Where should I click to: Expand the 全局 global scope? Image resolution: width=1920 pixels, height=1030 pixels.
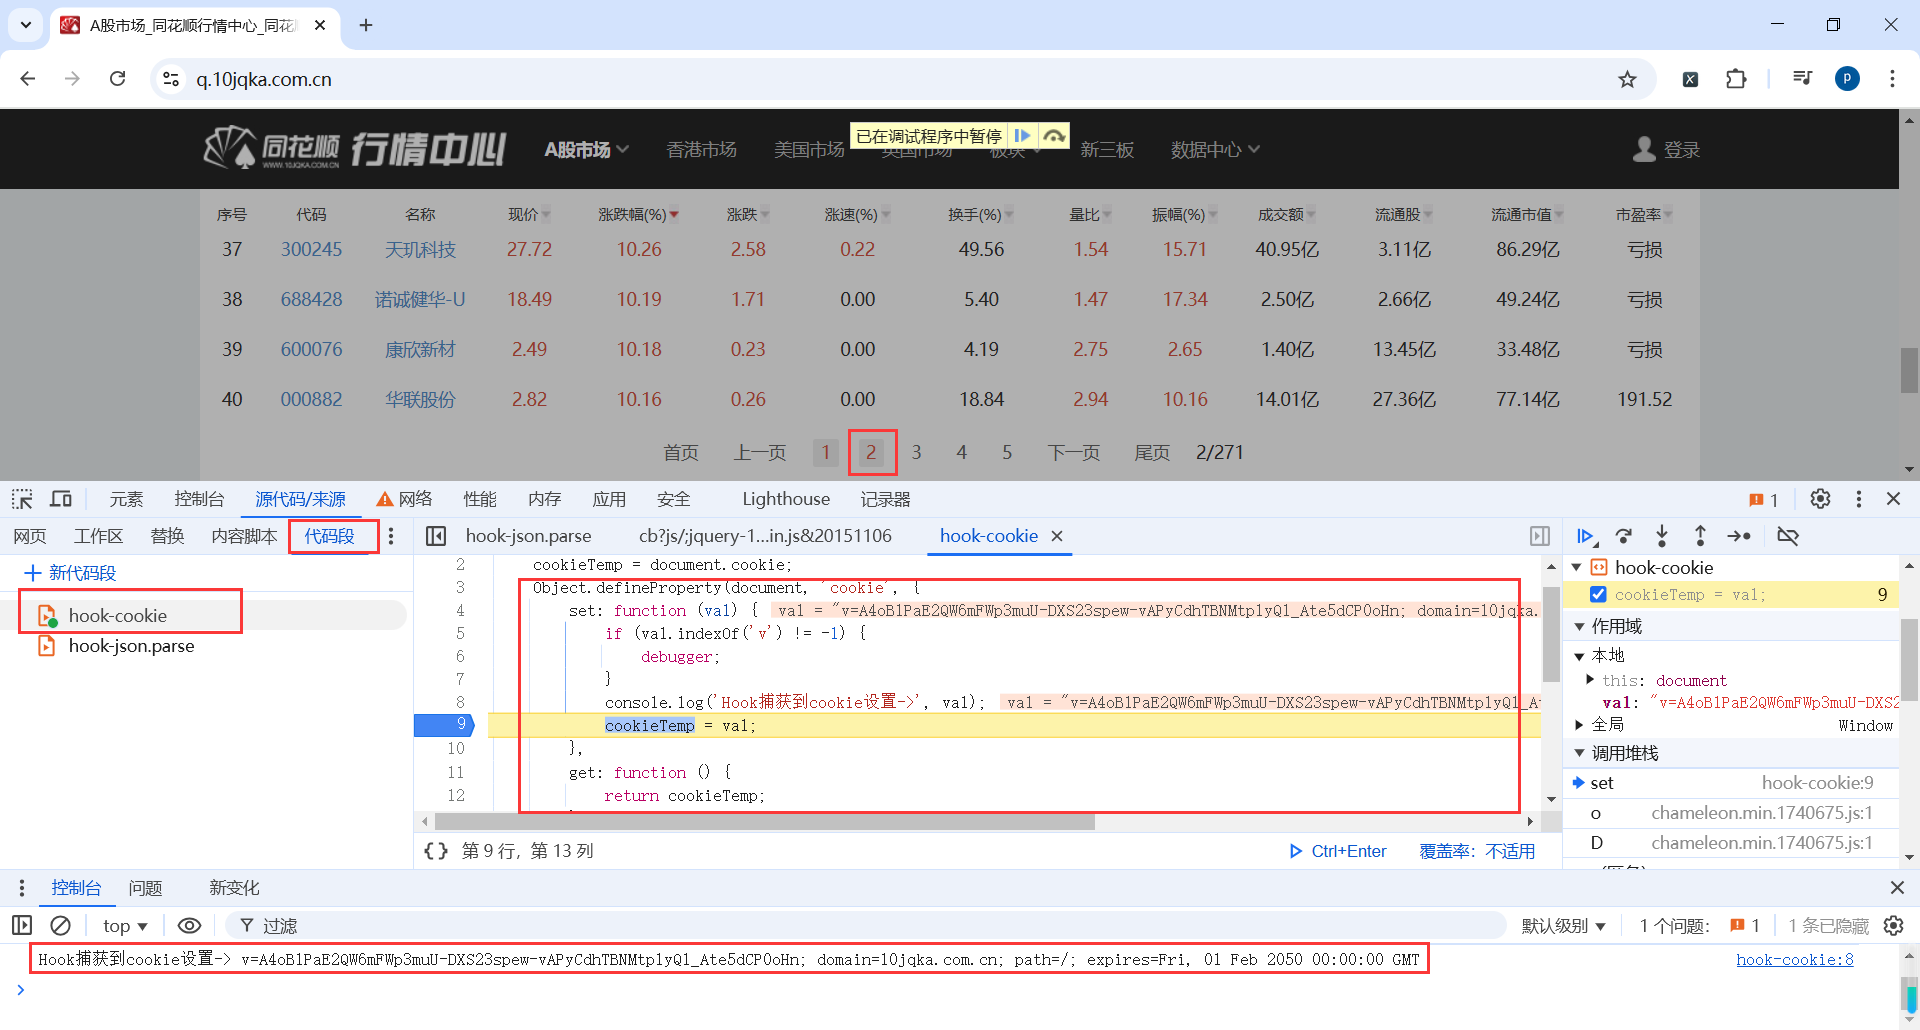pos(1580,725)
